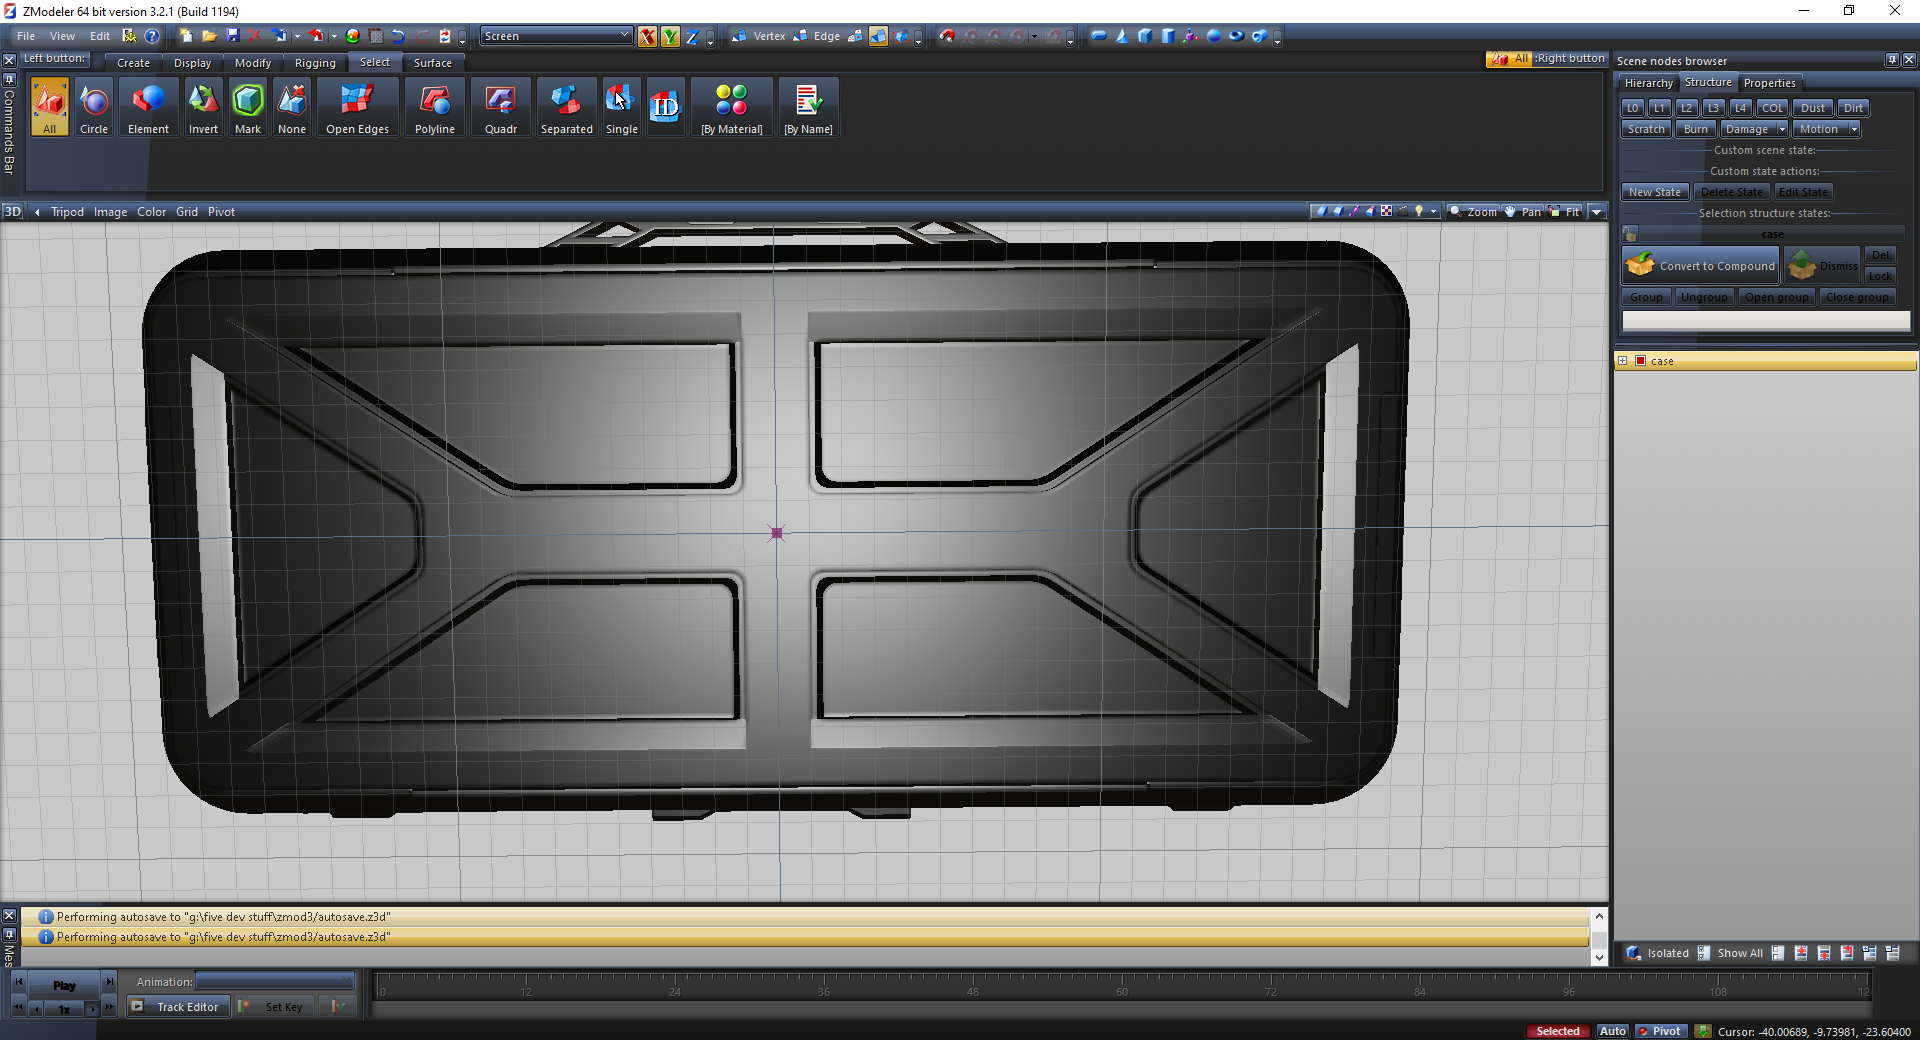Open the Damage dropdown arrow

tap(1782, 129)
